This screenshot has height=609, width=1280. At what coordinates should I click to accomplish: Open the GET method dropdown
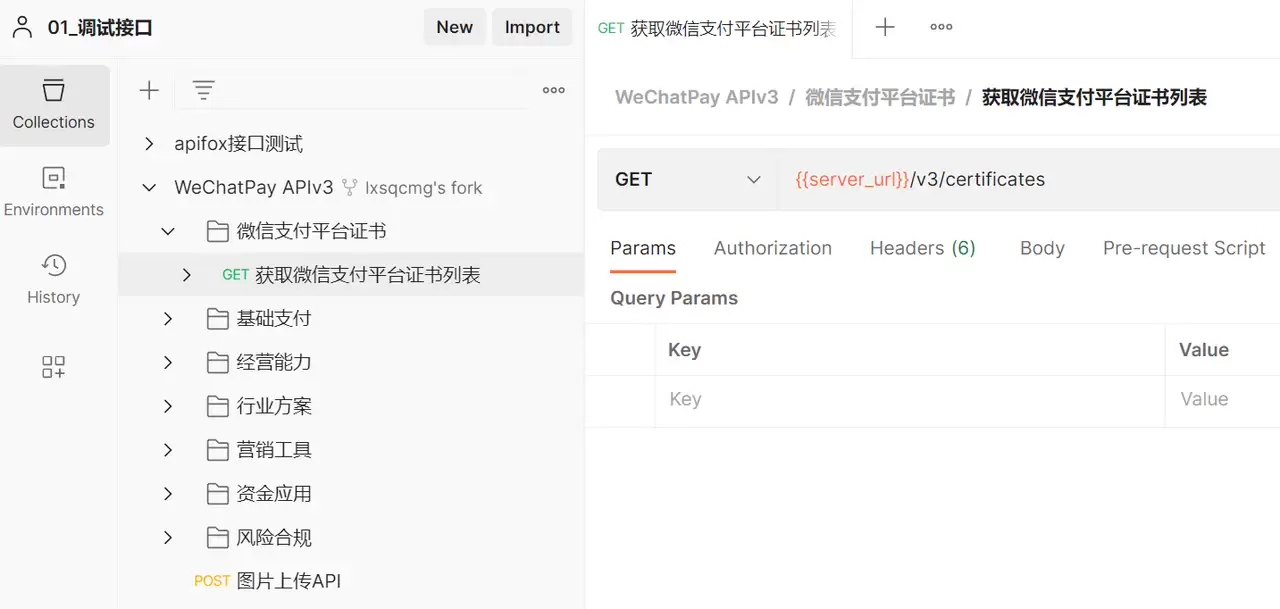(x=688, y=180)
